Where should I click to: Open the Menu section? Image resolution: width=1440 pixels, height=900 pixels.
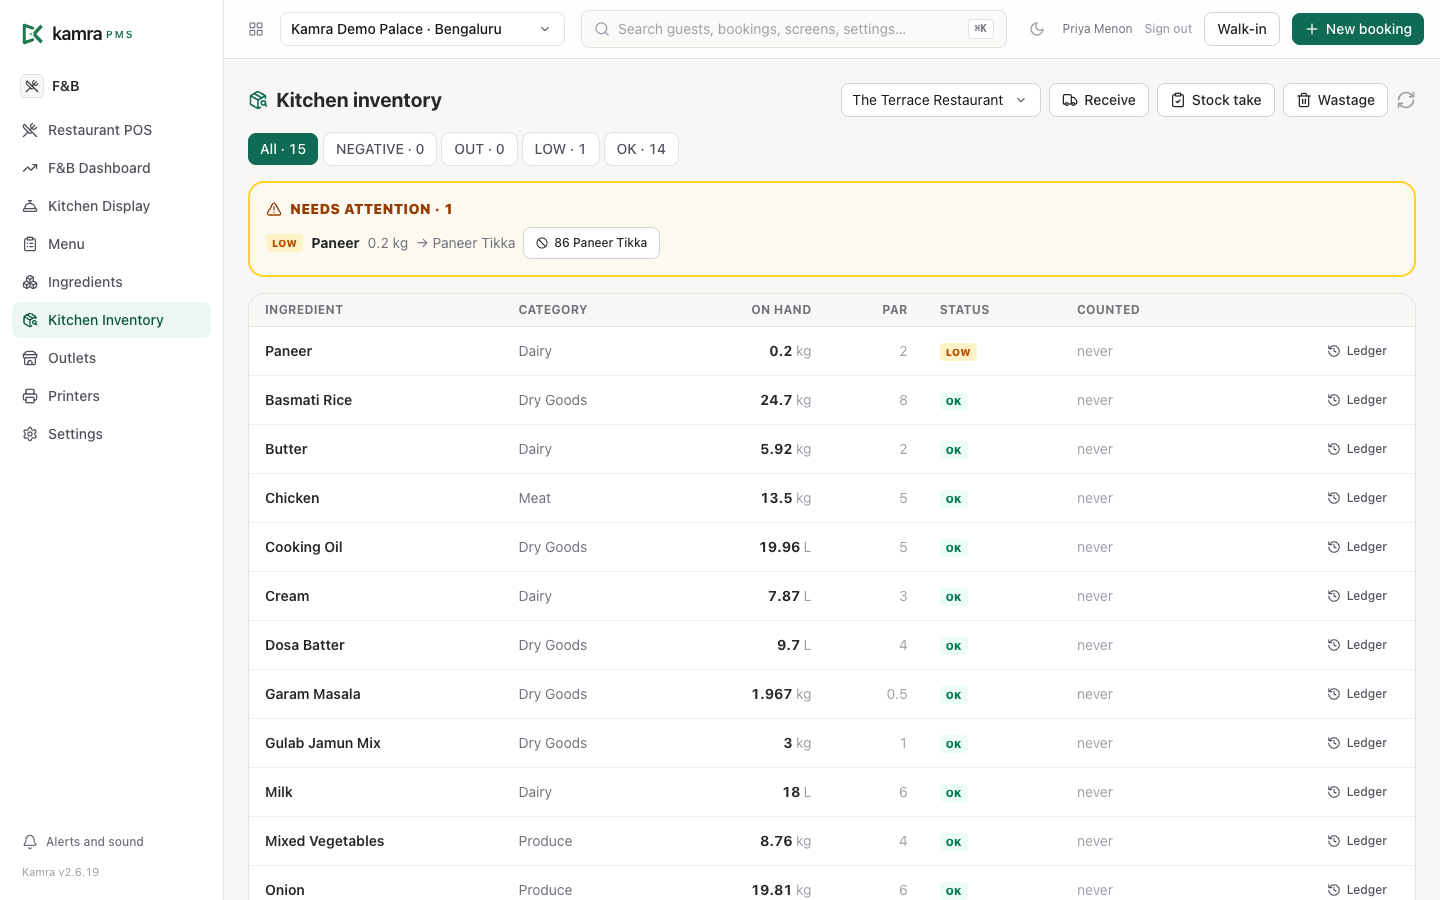click(x=111, y=244)
